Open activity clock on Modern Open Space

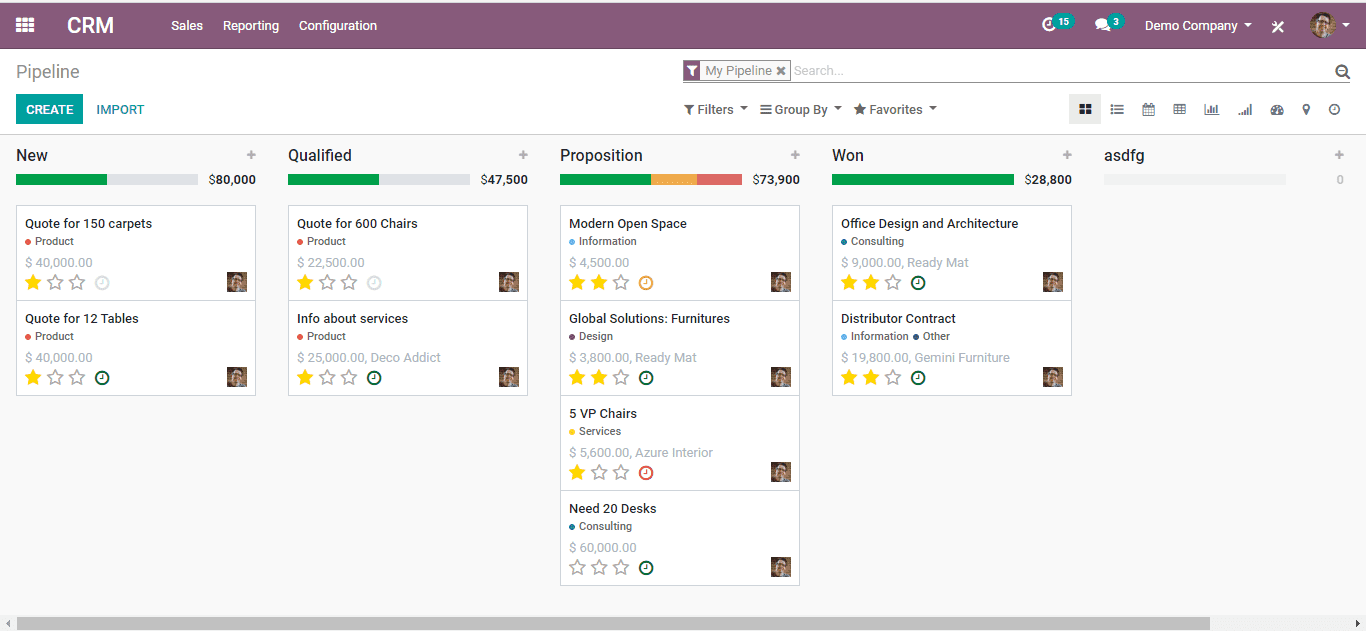coord(646,283)
